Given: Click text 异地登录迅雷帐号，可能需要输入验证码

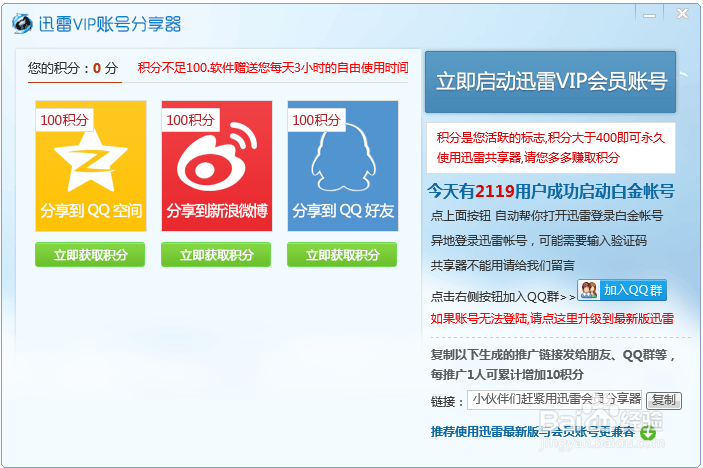Looking at the screenshot, I should pyautogui.click(x=538, y=241).
